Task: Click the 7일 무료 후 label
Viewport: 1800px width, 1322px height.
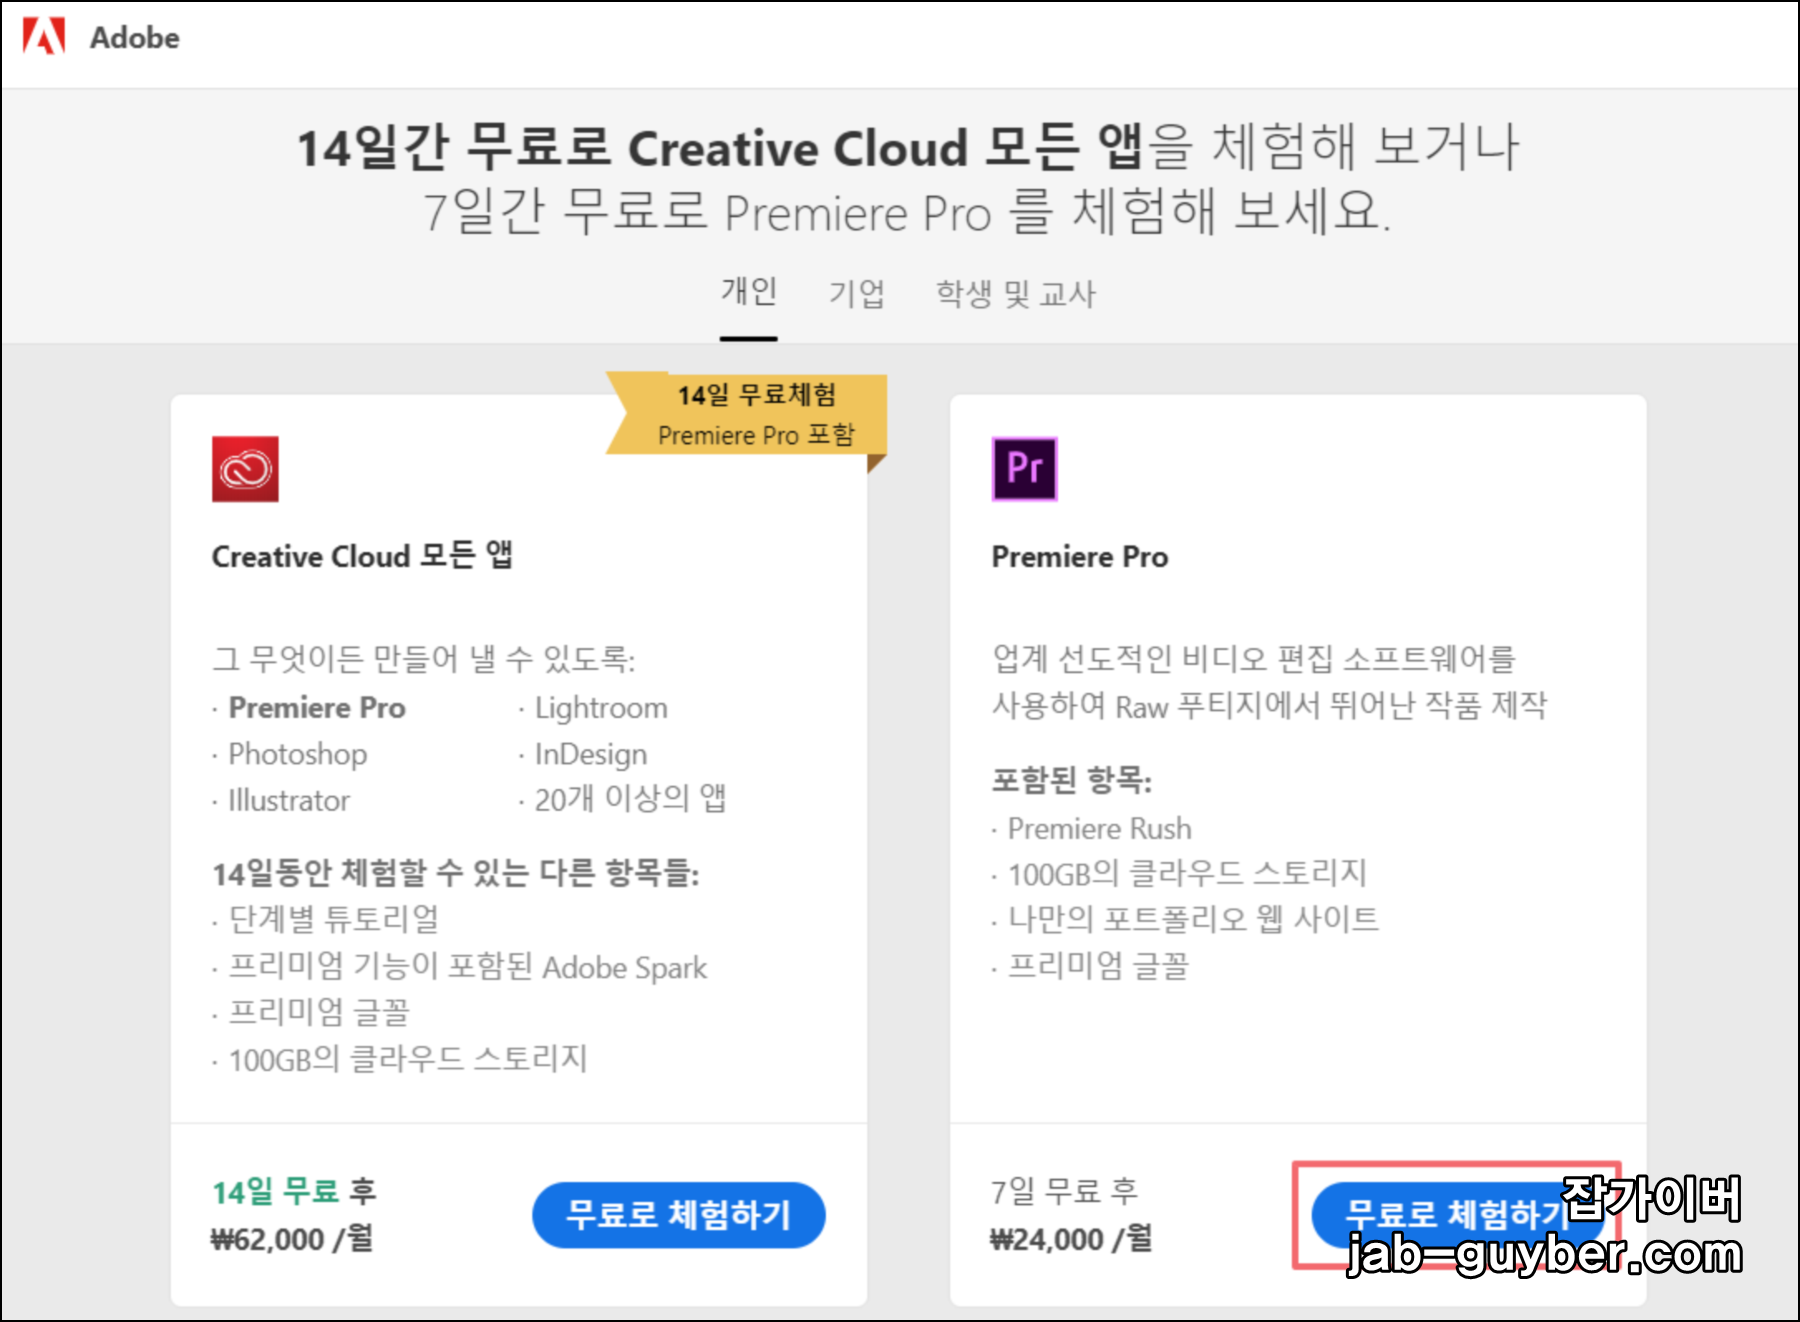Action: pos(1064,1191)
